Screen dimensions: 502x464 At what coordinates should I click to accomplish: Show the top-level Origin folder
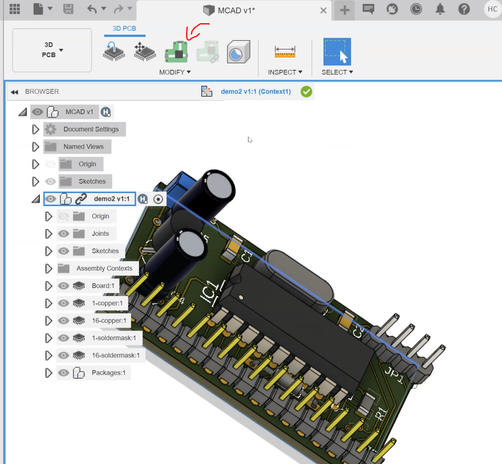[50, 164]
